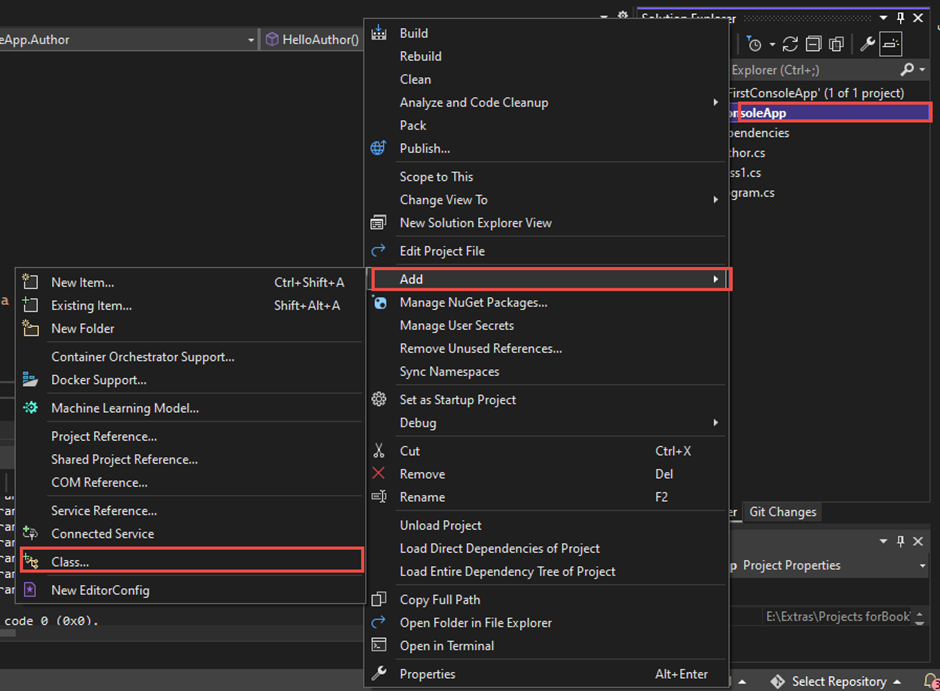Click the Docker Support whale icon
Screen dimensions: 940x691
(x=32, y=379)
